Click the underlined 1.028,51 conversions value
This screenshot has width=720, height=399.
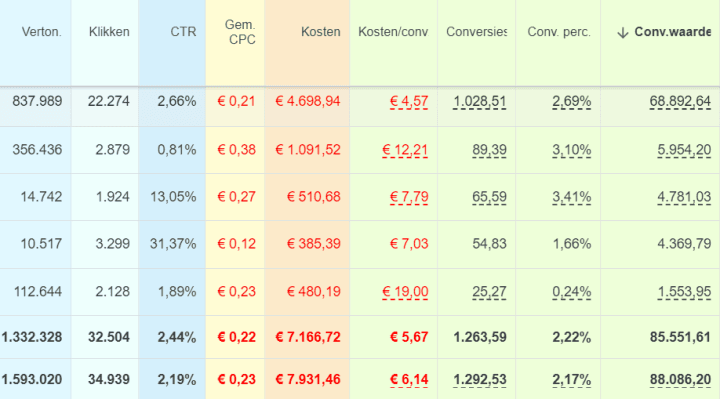tap(480, 101)
